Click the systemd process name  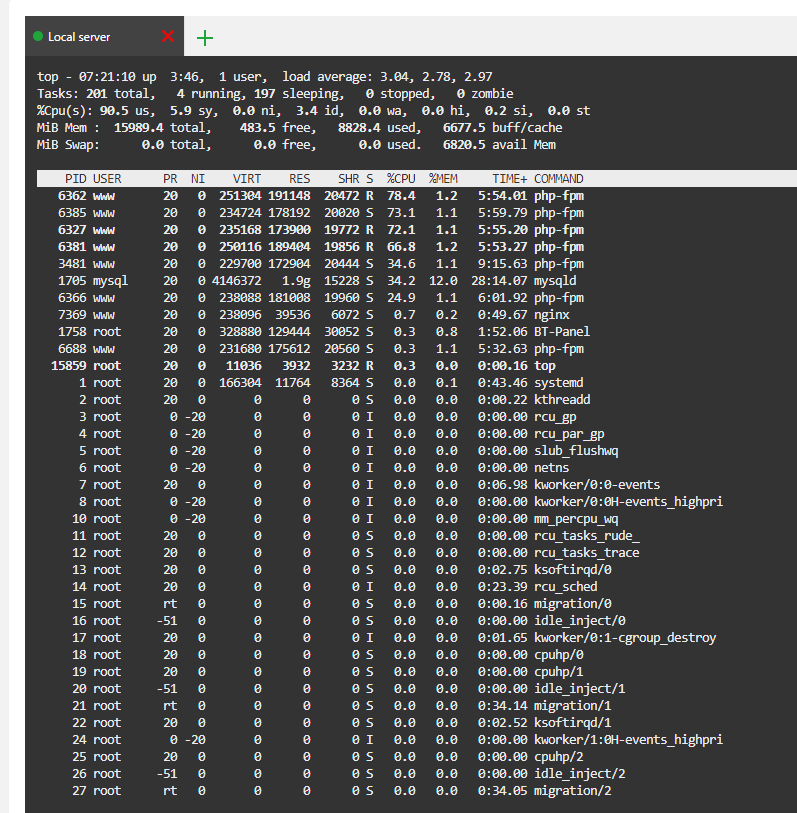pos(558,383)
